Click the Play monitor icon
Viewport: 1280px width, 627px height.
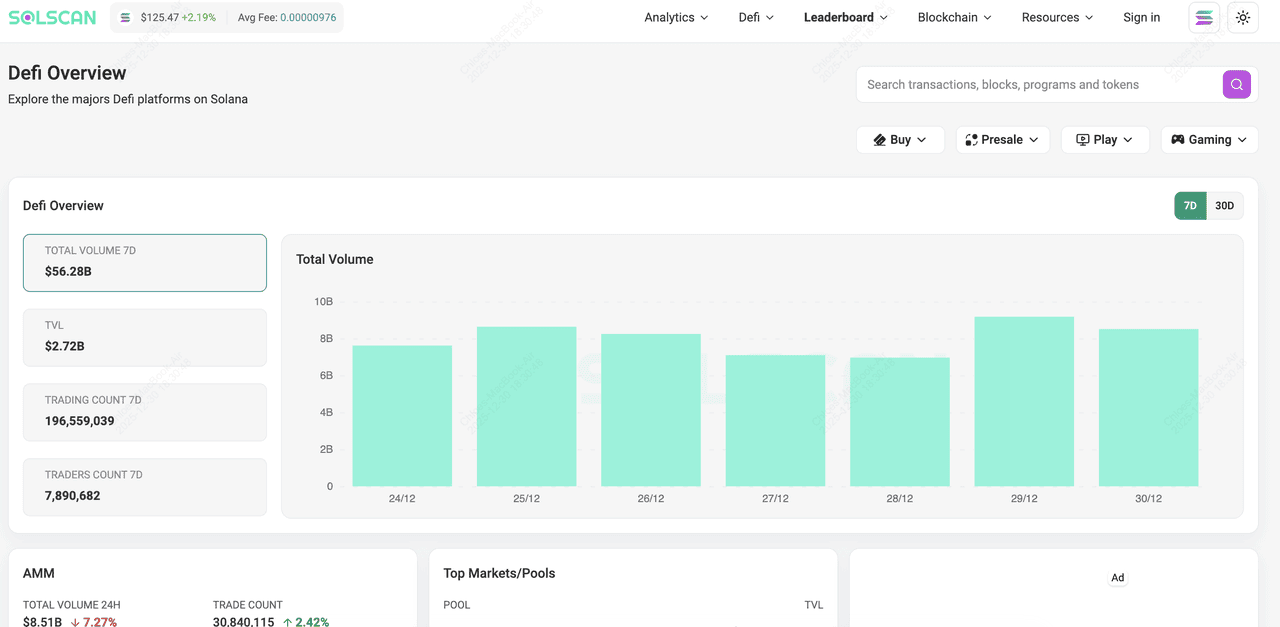coord(1082,140)
